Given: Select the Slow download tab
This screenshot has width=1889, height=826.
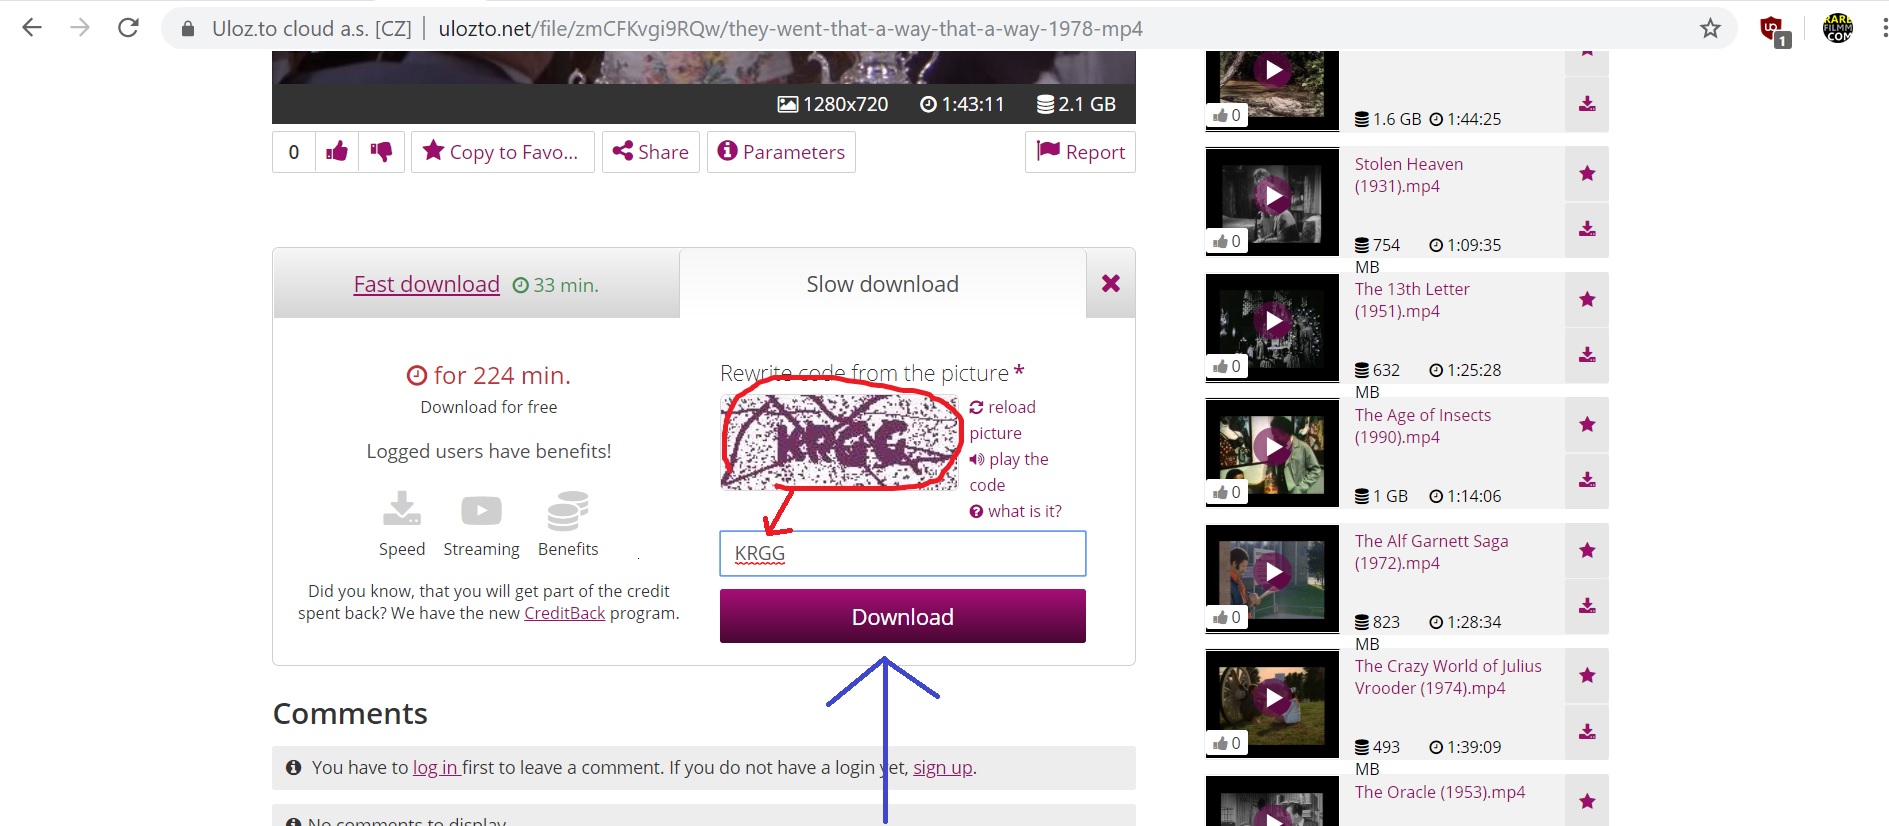Looking at the screenshot, I should (882, 284).
